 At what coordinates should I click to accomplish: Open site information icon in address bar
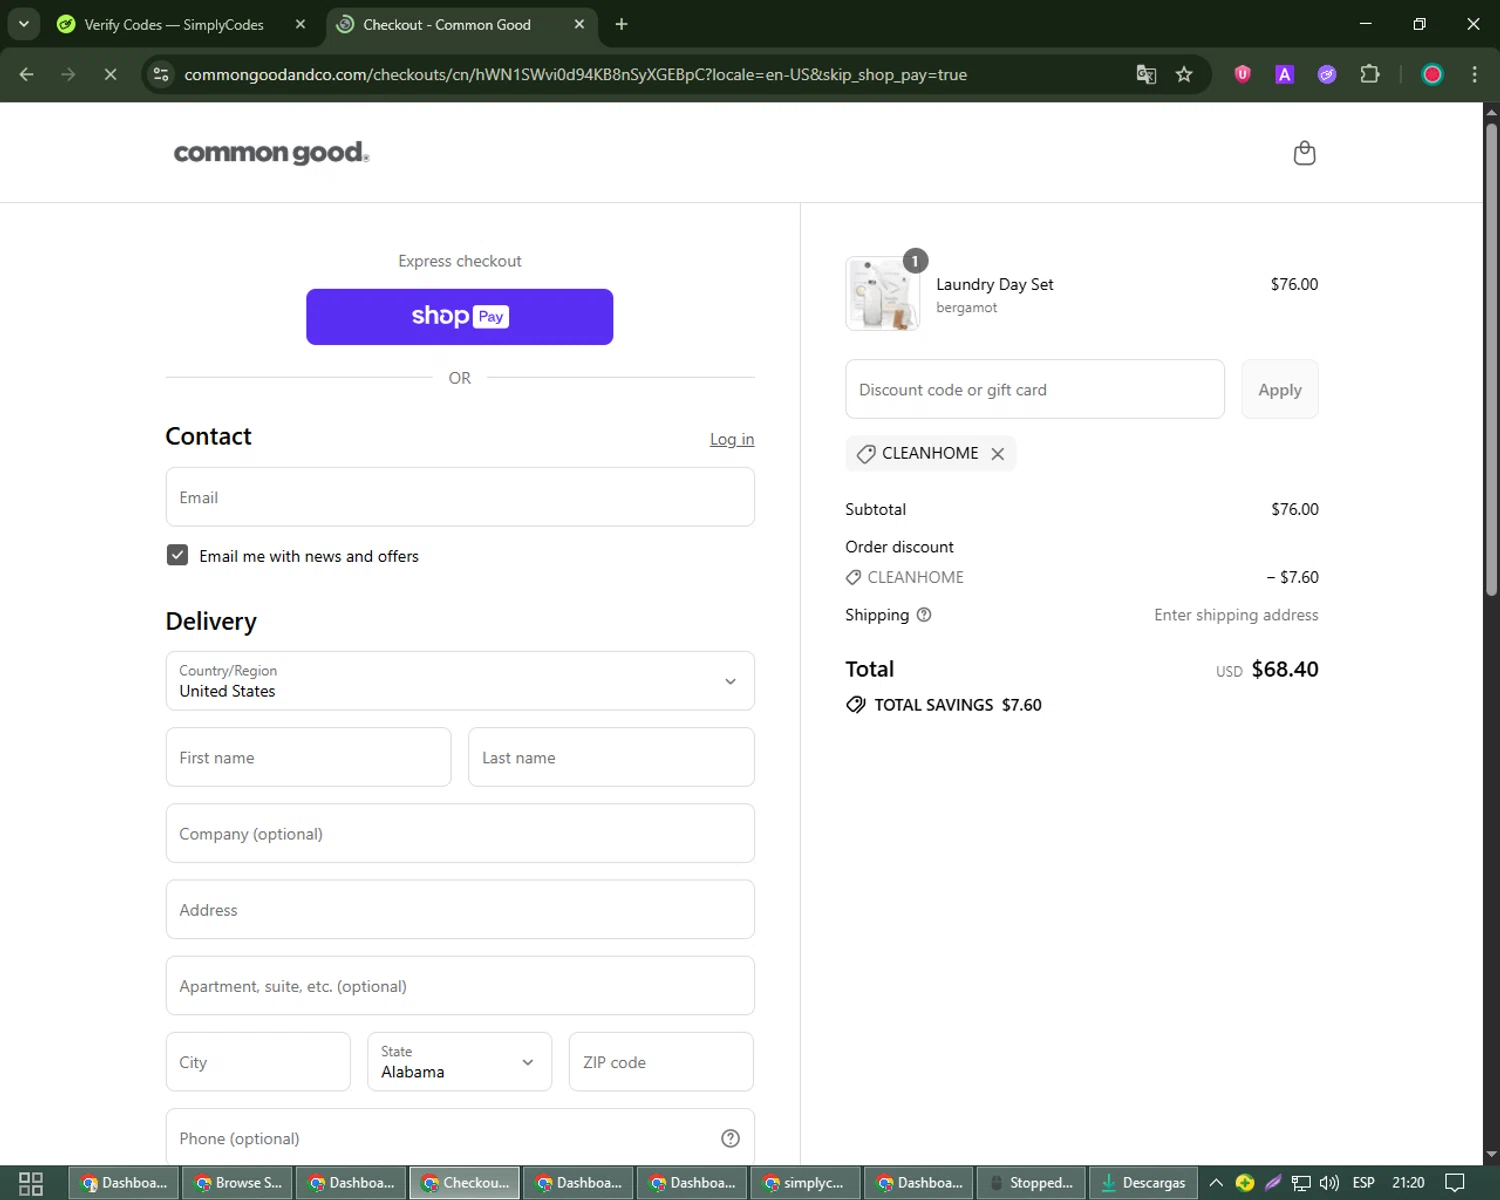tap(161, 74)
